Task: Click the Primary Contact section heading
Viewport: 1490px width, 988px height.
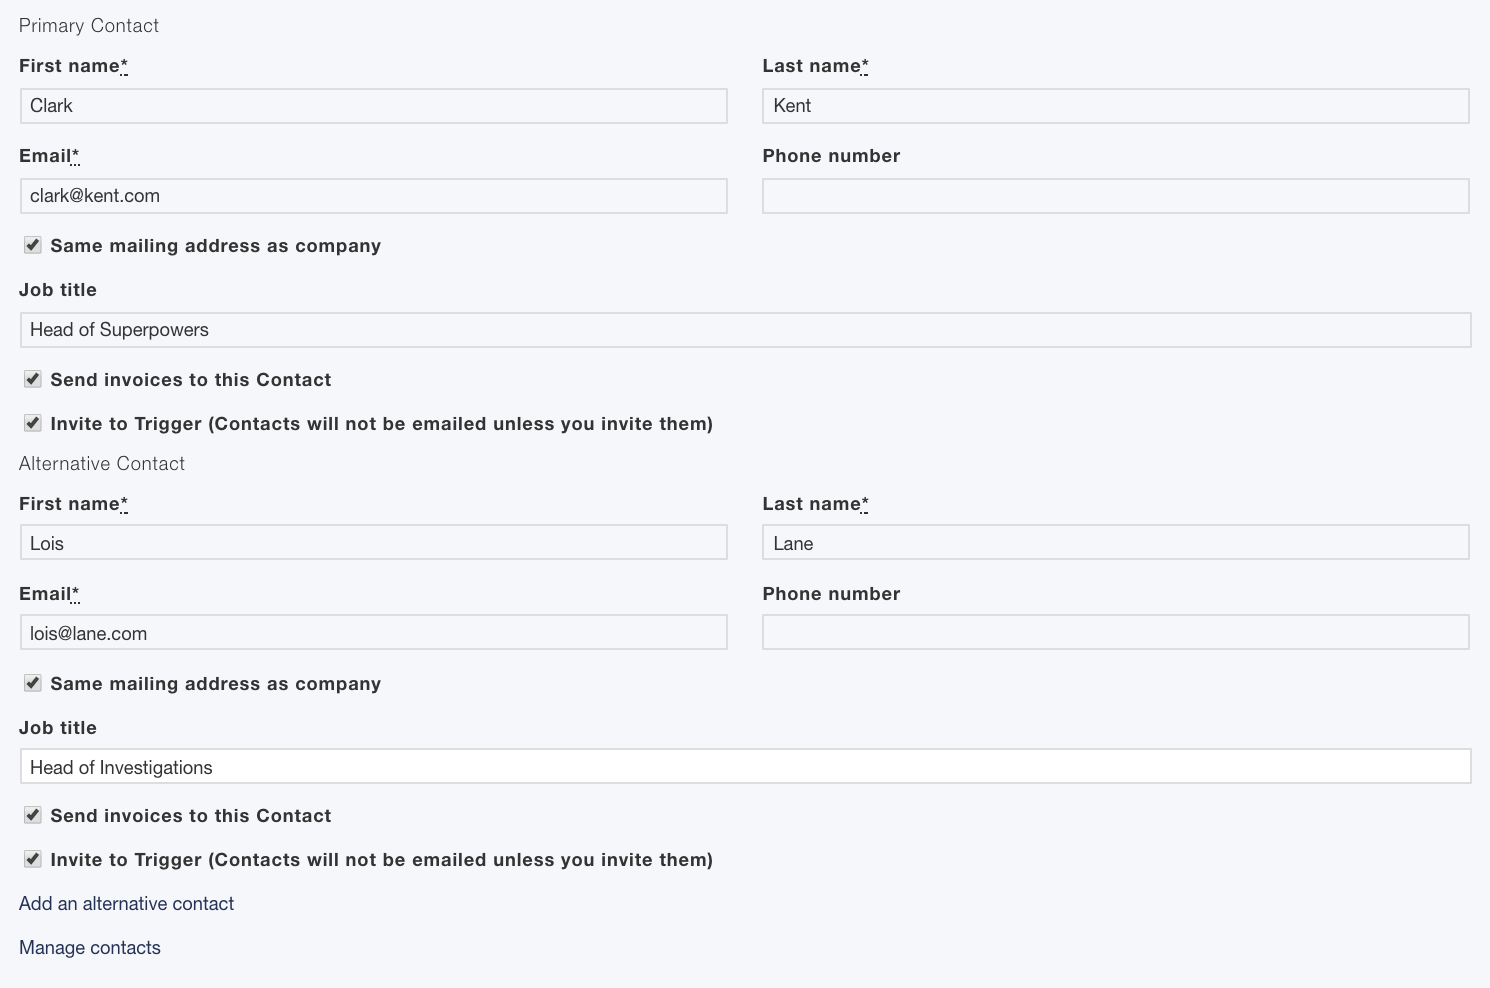Action: pos(89,26)
